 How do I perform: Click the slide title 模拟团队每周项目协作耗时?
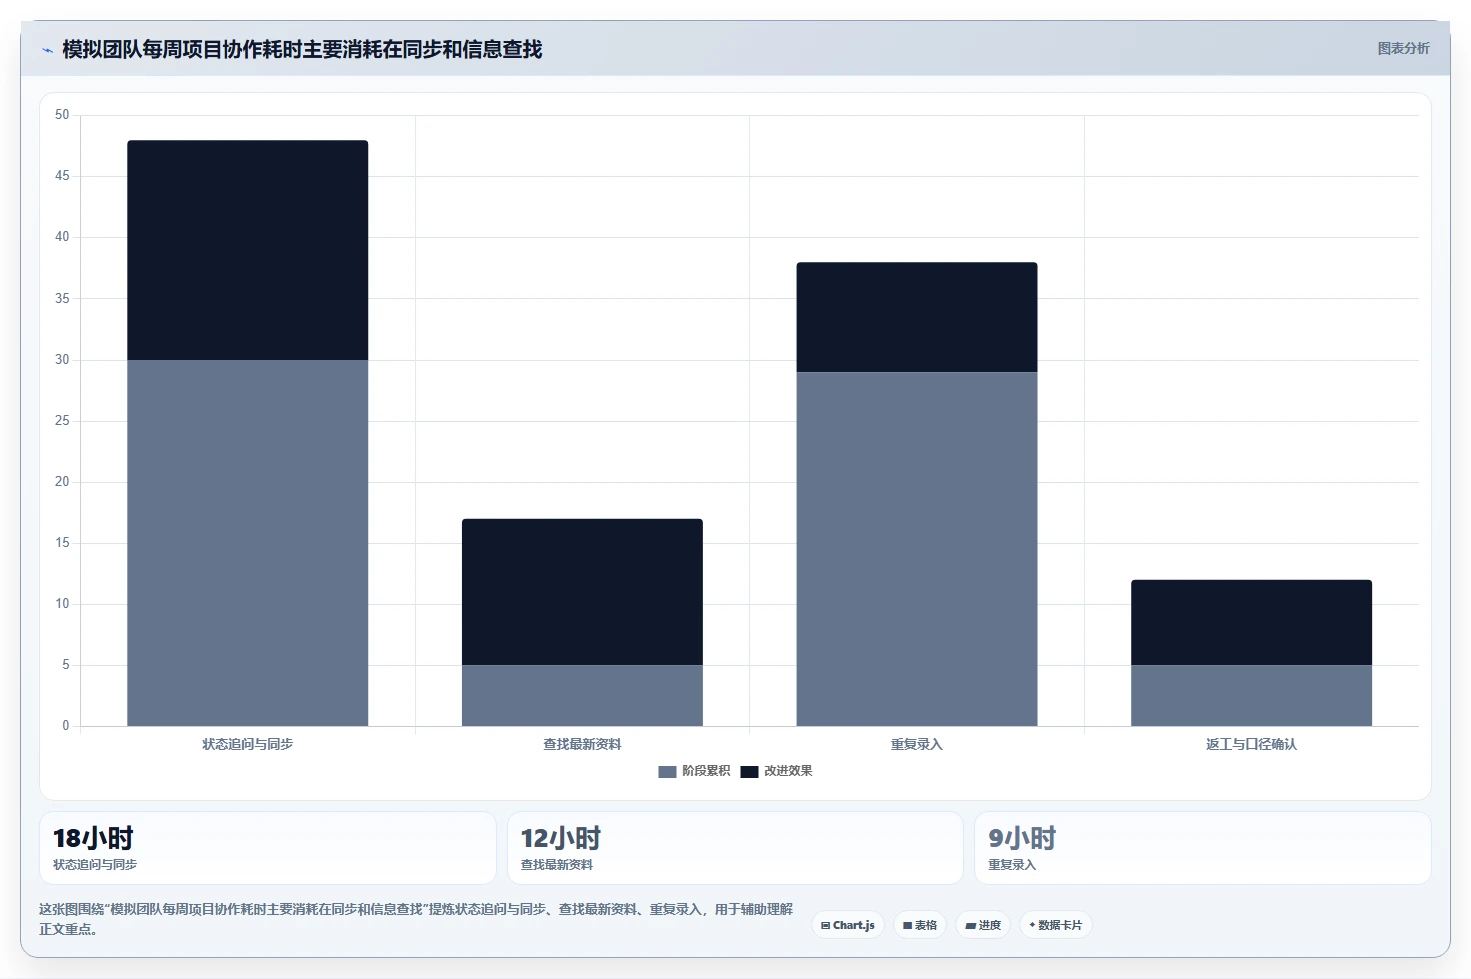[302, 49]
